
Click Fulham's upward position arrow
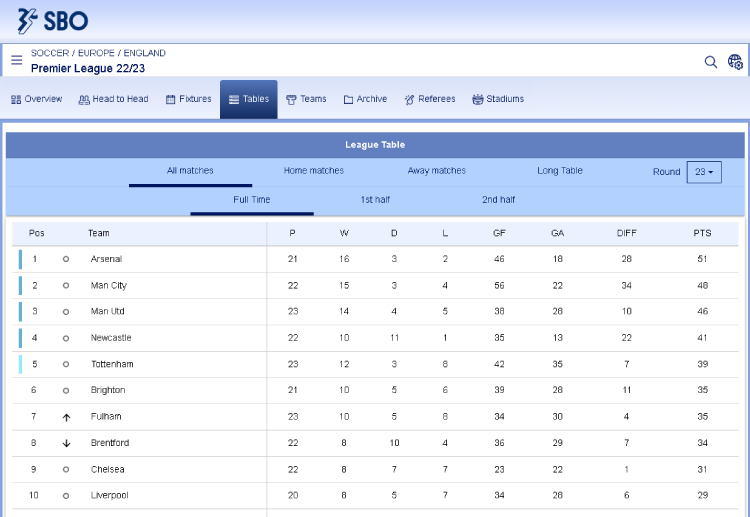click(66, 417)
